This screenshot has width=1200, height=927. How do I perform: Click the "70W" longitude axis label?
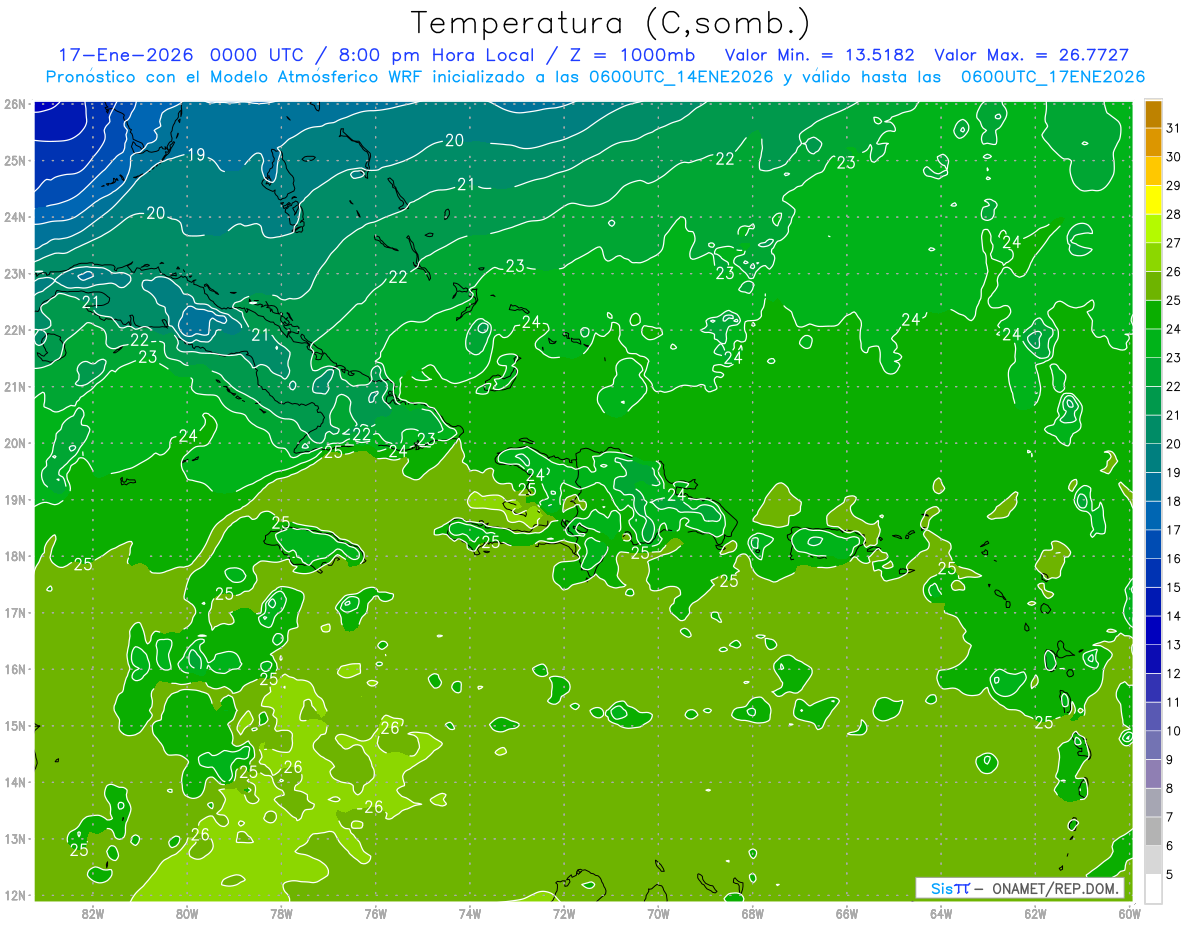click(x=658, y=913)
